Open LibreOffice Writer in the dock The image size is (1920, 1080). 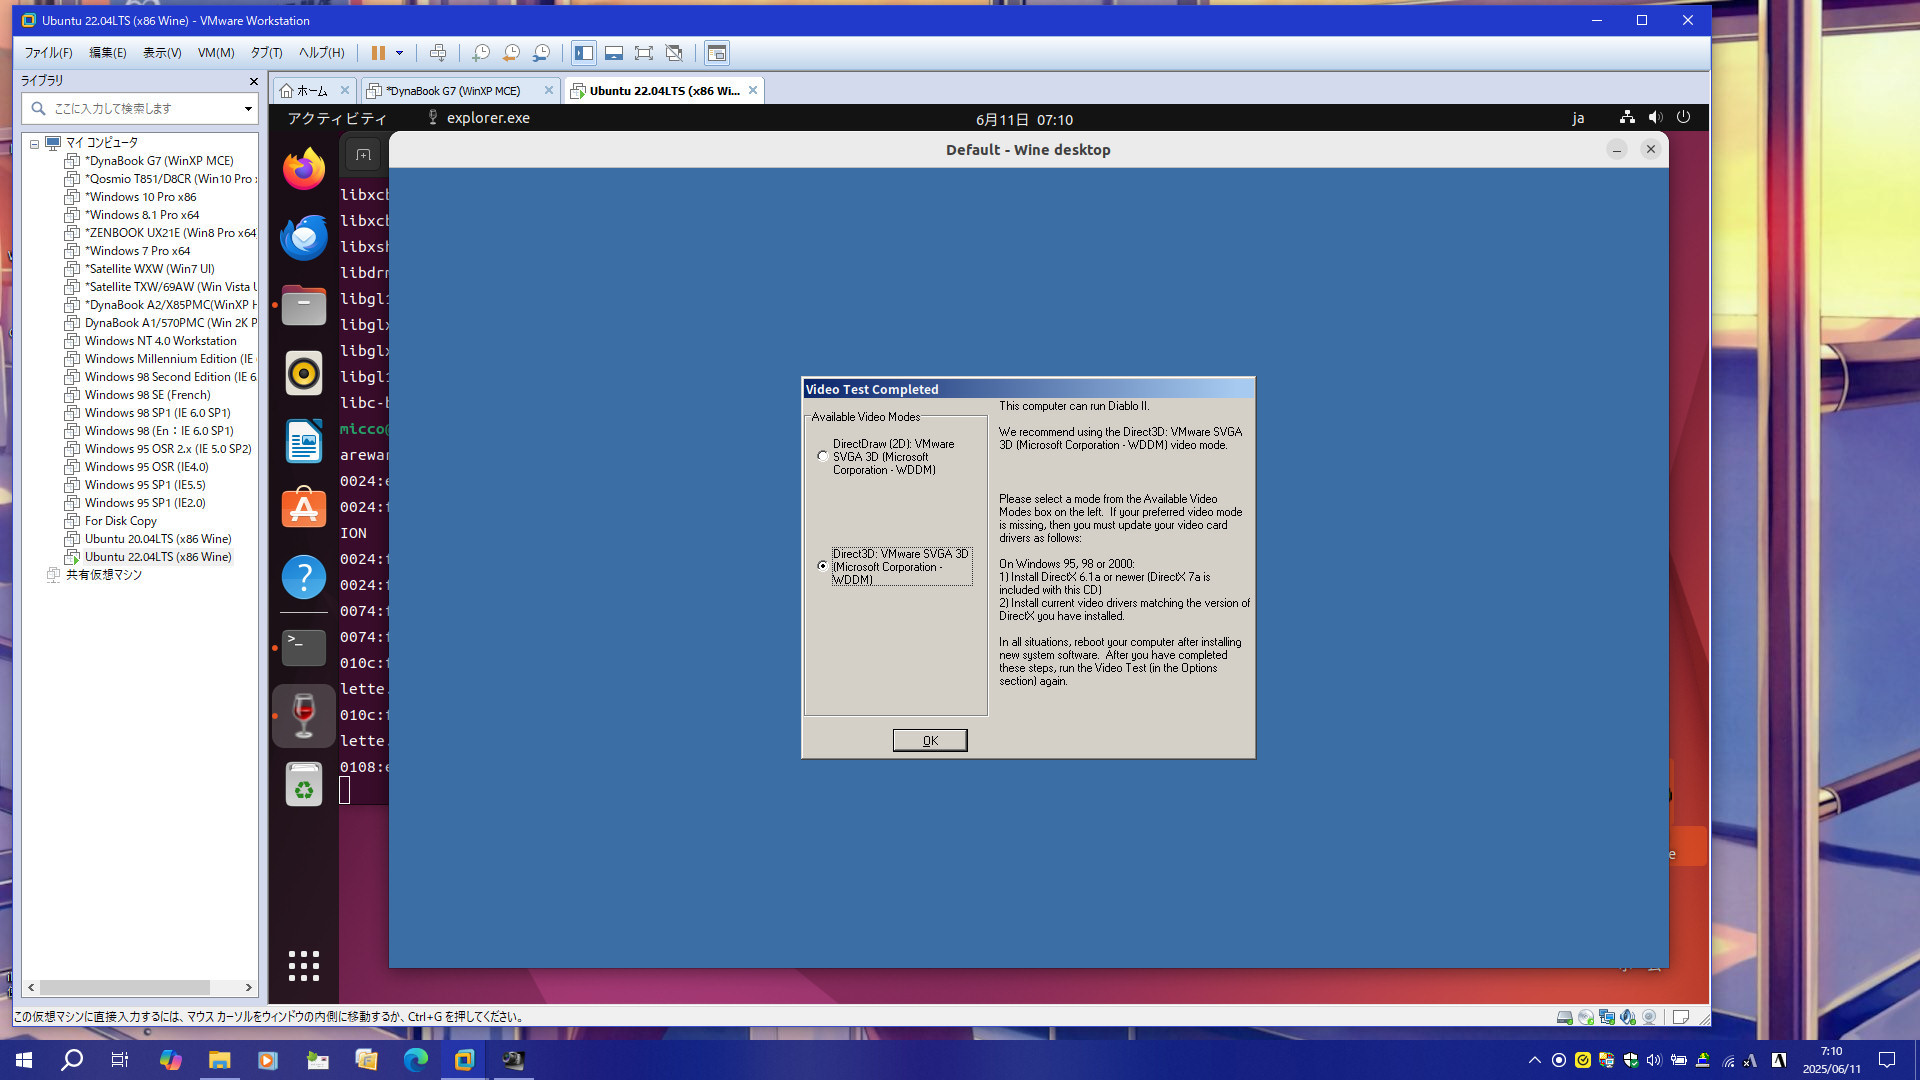click(304, 441)
